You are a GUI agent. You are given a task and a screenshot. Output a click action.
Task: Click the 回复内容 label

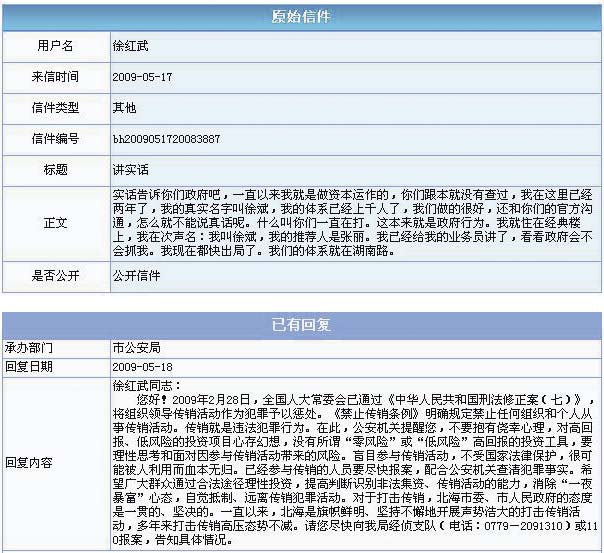30,463
